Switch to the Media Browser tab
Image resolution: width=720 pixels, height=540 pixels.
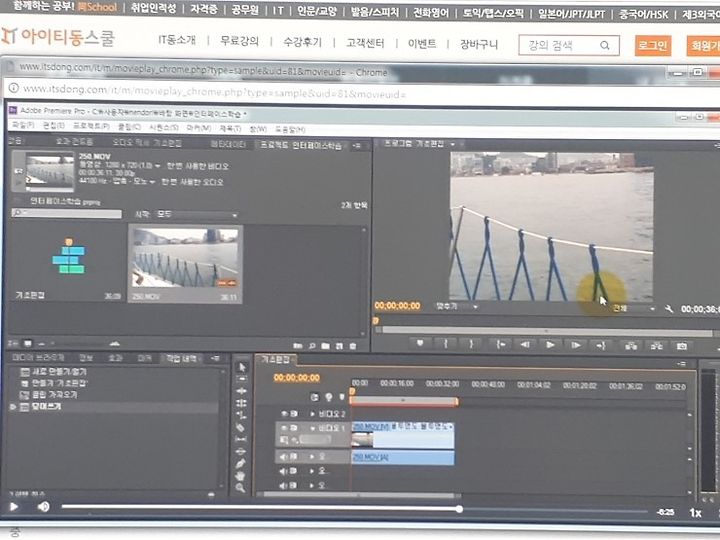(38, 357)
